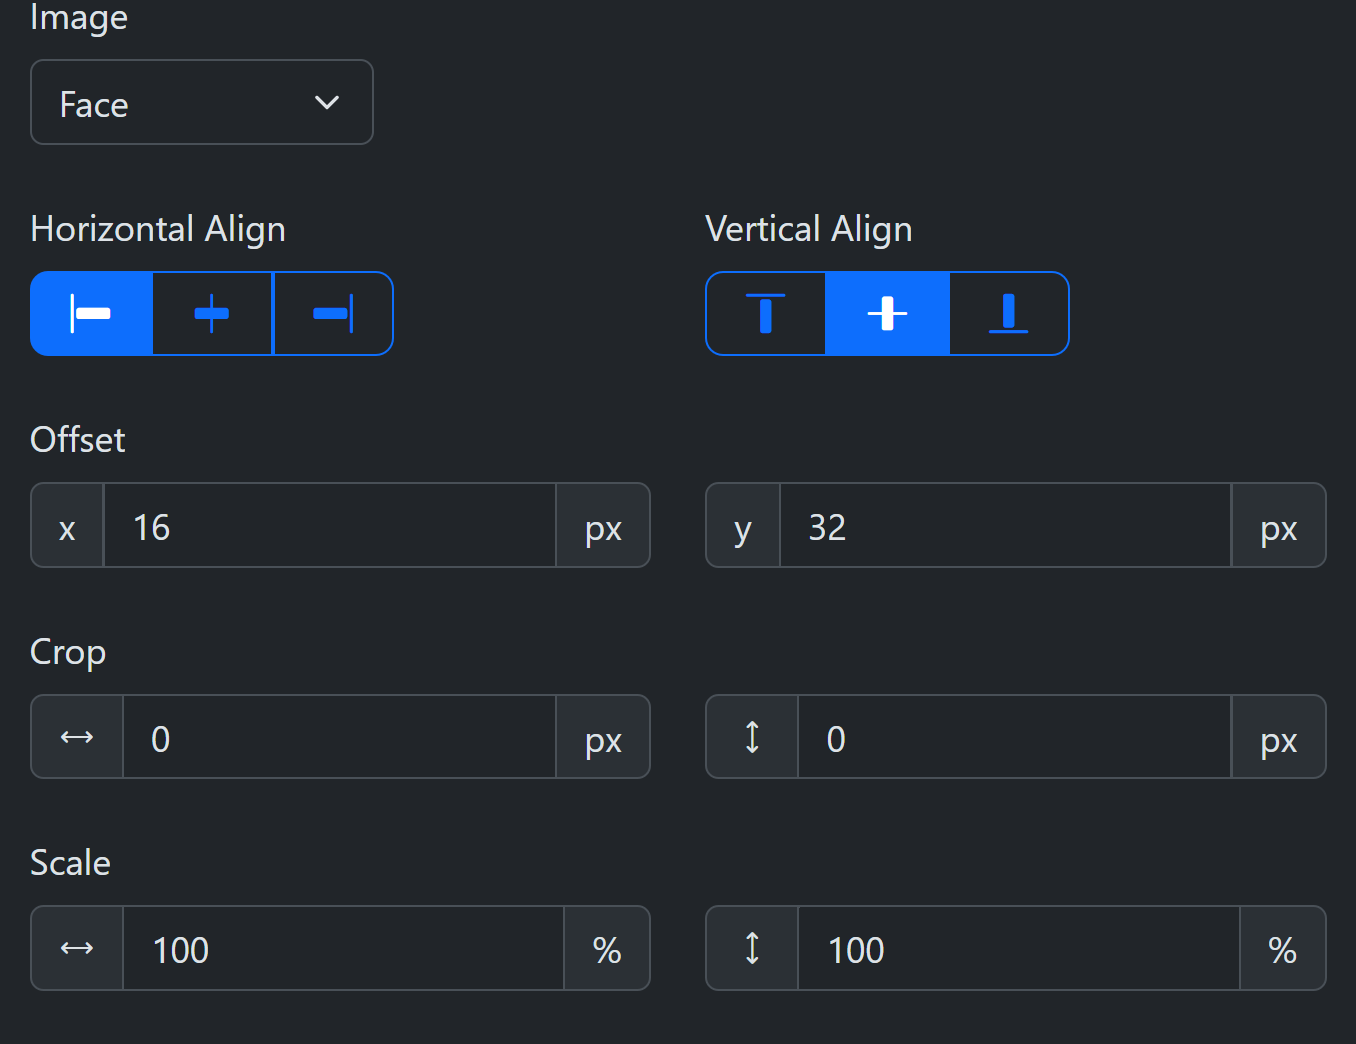1356x1044 pixels.
Task: Expand Image selector chevron arrow
Action: tap(327, 102)
